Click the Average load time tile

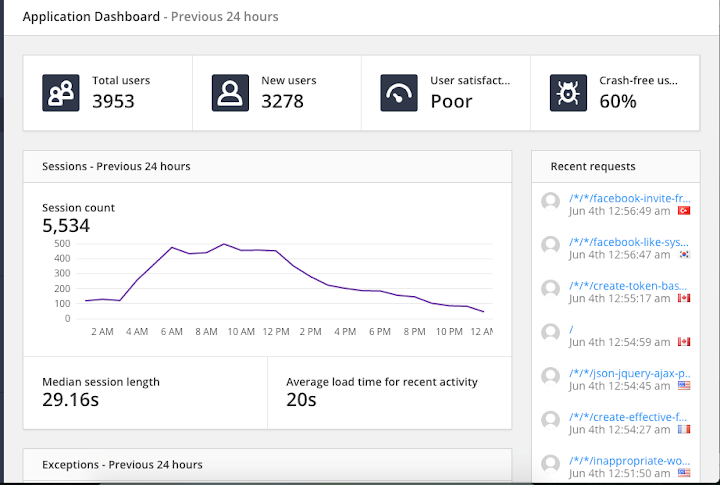(x=389, y=393)
